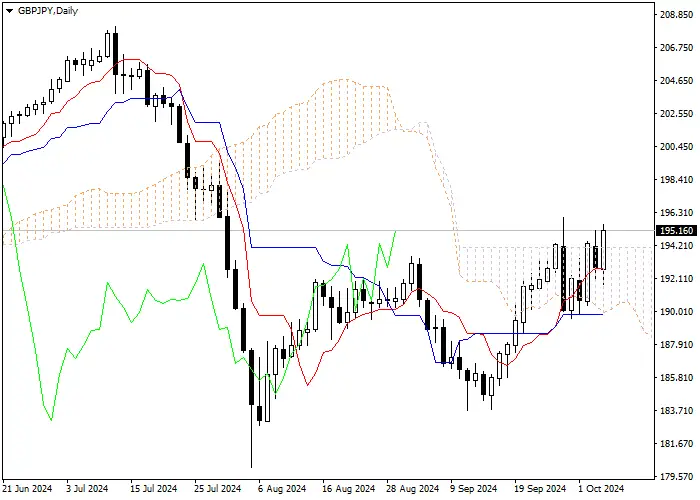The height and width of the screenshot is (500, 700).
Task: Click the 9 Sep 2024 date label
Action: tap(474, 489)
